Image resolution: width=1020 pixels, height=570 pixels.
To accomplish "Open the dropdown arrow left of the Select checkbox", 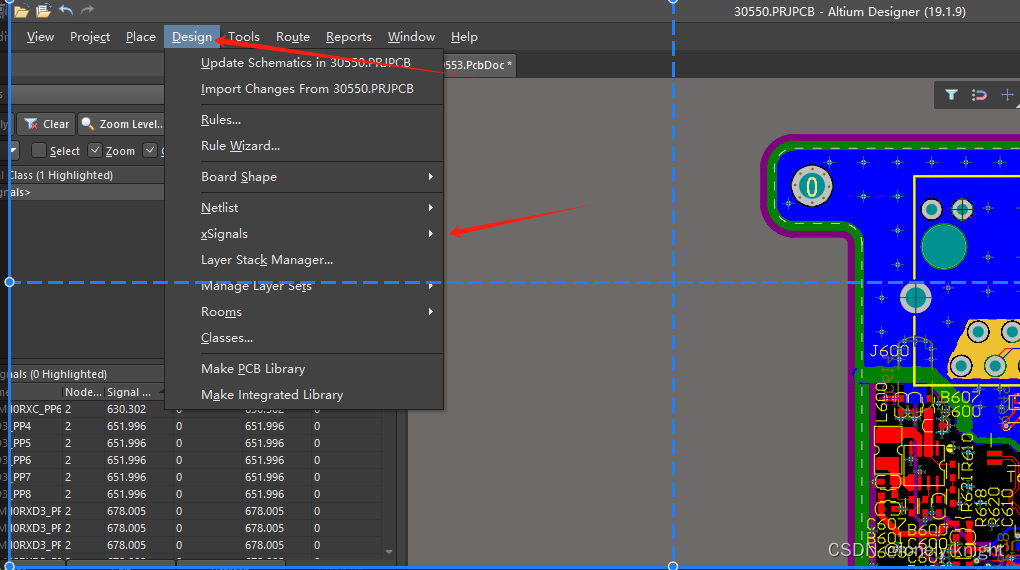I will click(12, 150).
